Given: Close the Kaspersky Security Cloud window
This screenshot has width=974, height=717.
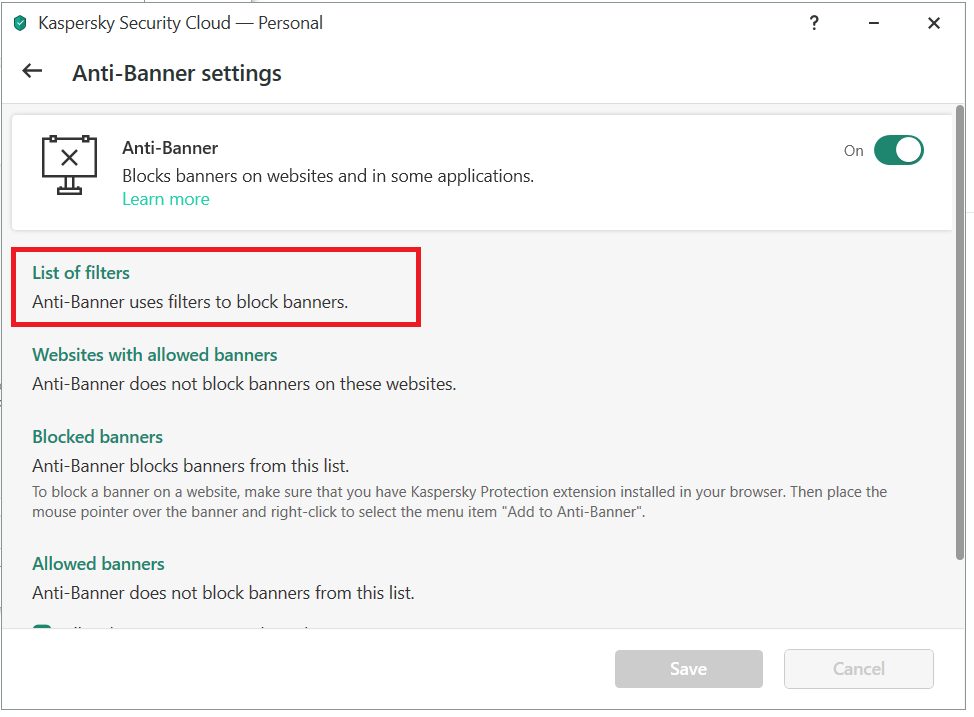Looking at the screenshot, I should (934, 24).
